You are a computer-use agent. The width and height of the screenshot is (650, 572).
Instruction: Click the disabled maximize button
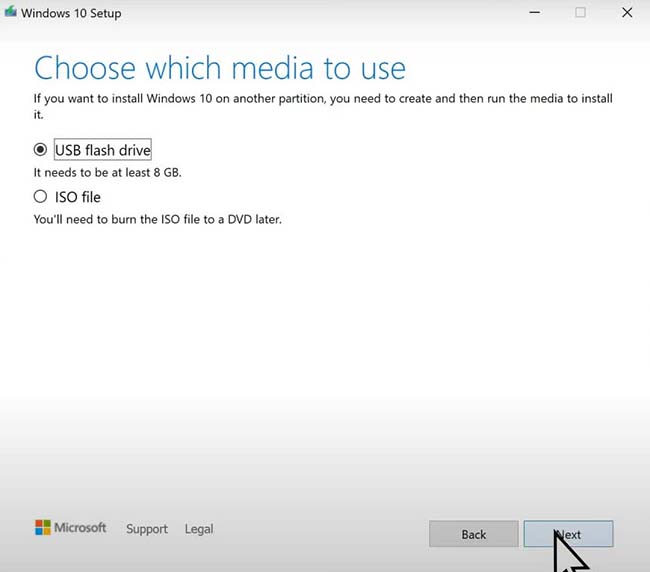[x=580, y=12]
